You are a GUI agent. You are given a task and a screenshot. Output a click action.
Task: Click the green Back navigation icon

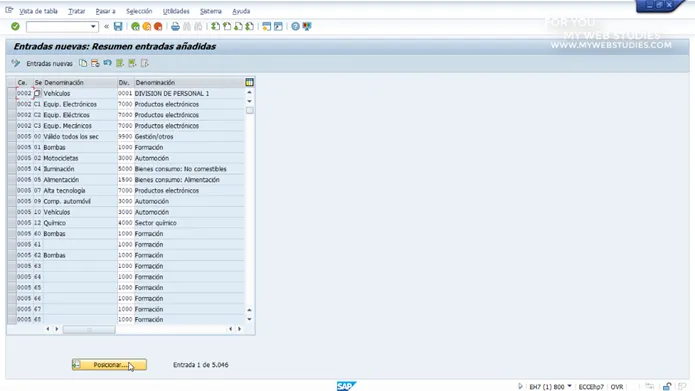coord(135,27)
